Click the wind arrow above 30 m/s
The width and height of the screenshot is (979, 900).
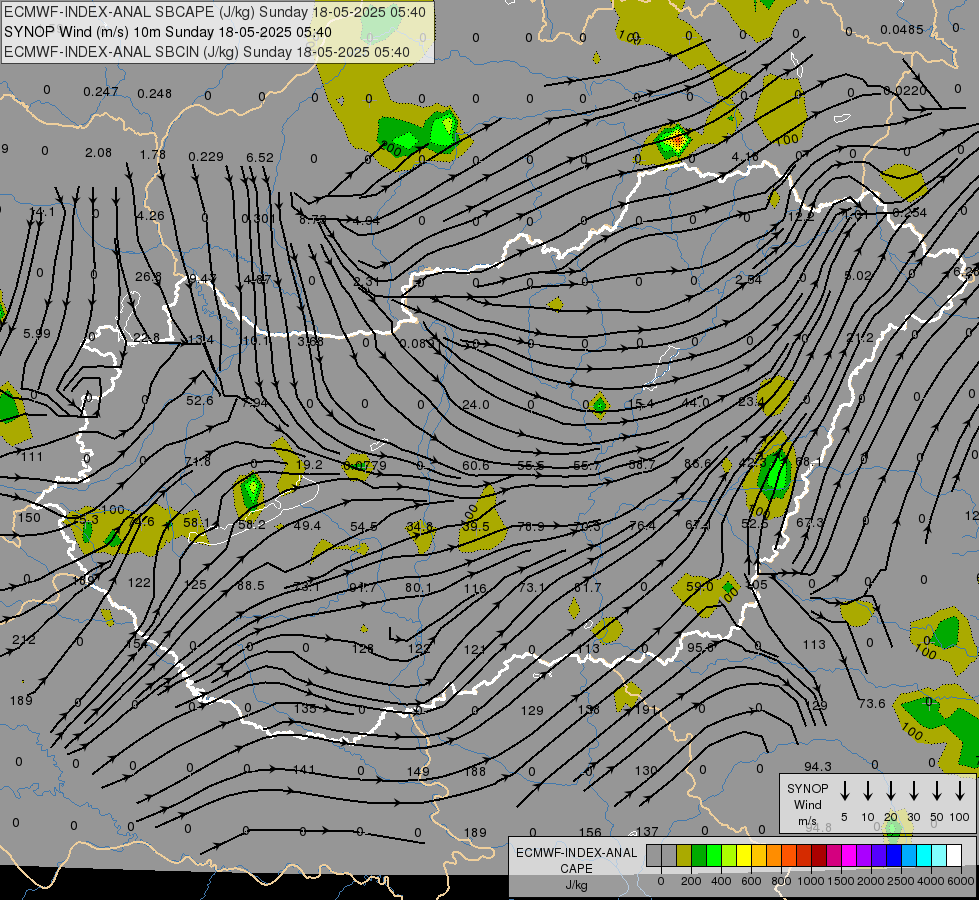point(913,790)
